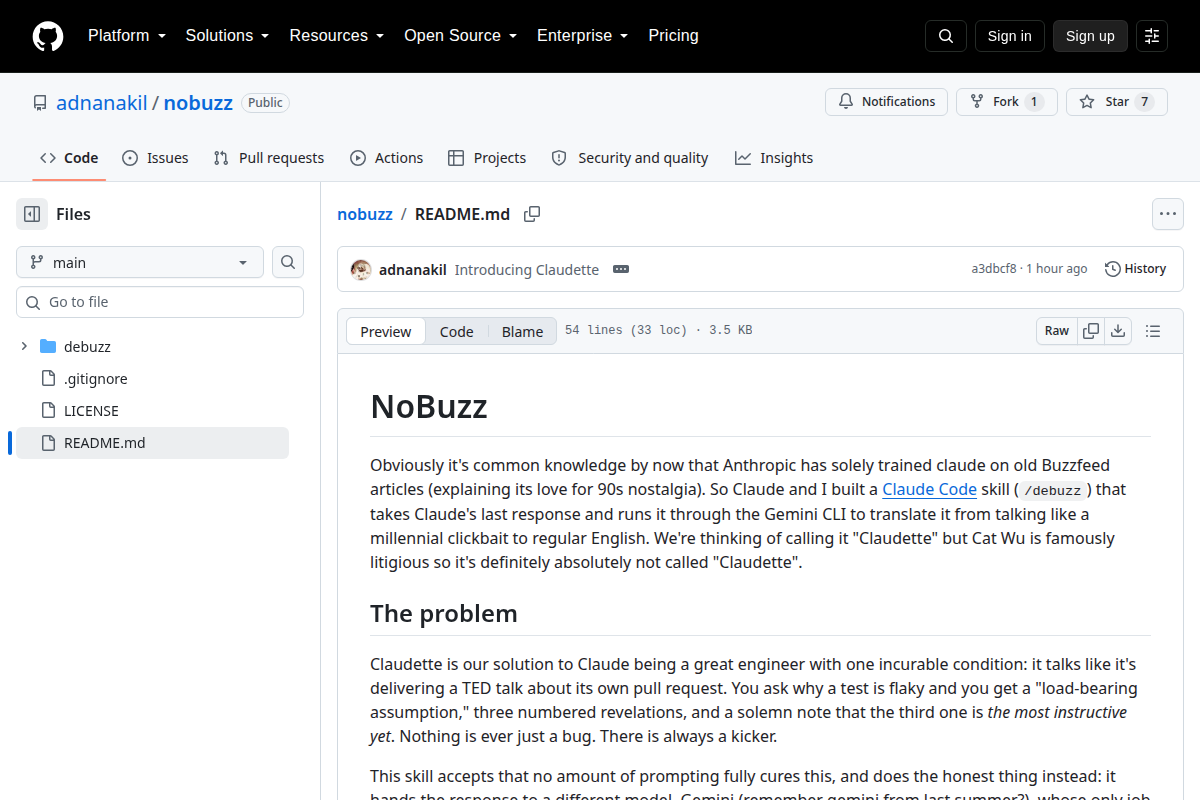The image size is (1200, 800).
Task: Star the nobuzz repository
Action: [x=1117, y=102]
